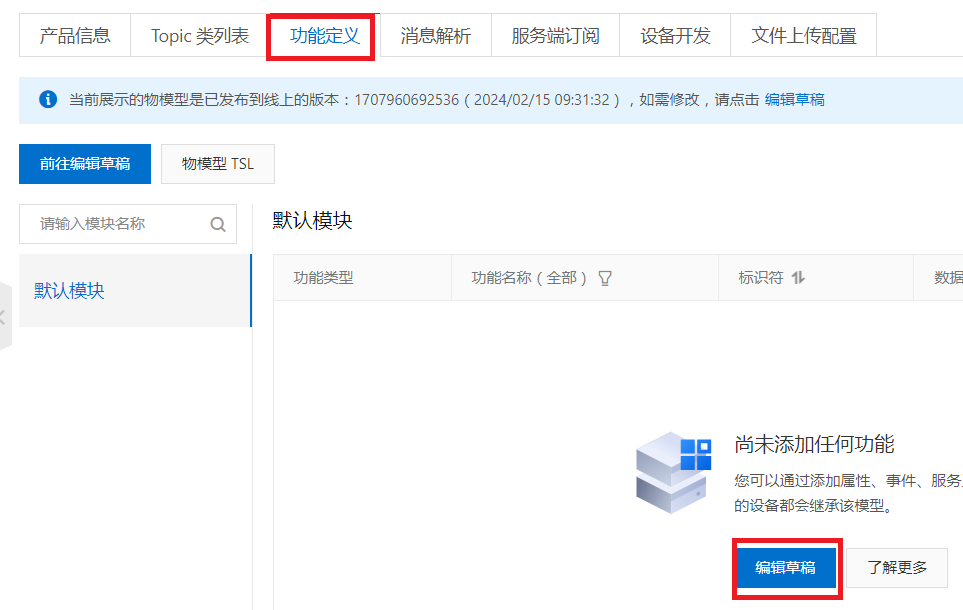963x610 pixels.
Task: Open the 产品信息 tab
Action: pos(75,36)
